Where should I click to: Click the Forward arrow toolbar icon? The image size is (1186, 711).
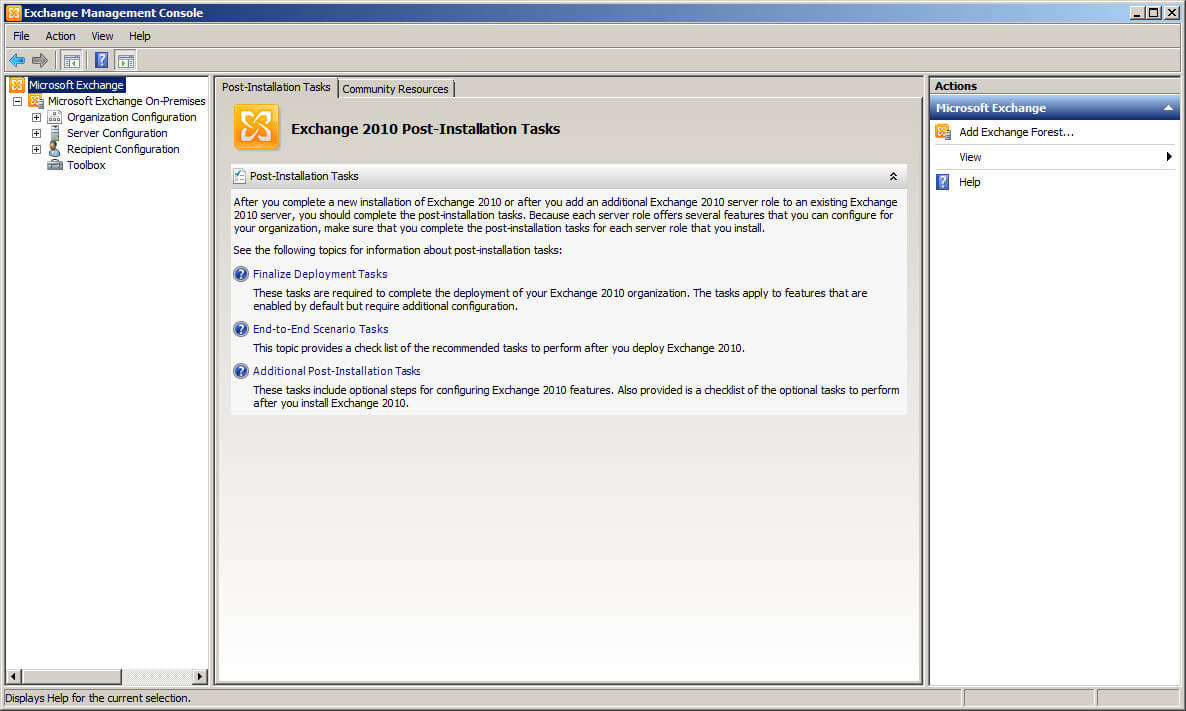(x=39, y=60)
